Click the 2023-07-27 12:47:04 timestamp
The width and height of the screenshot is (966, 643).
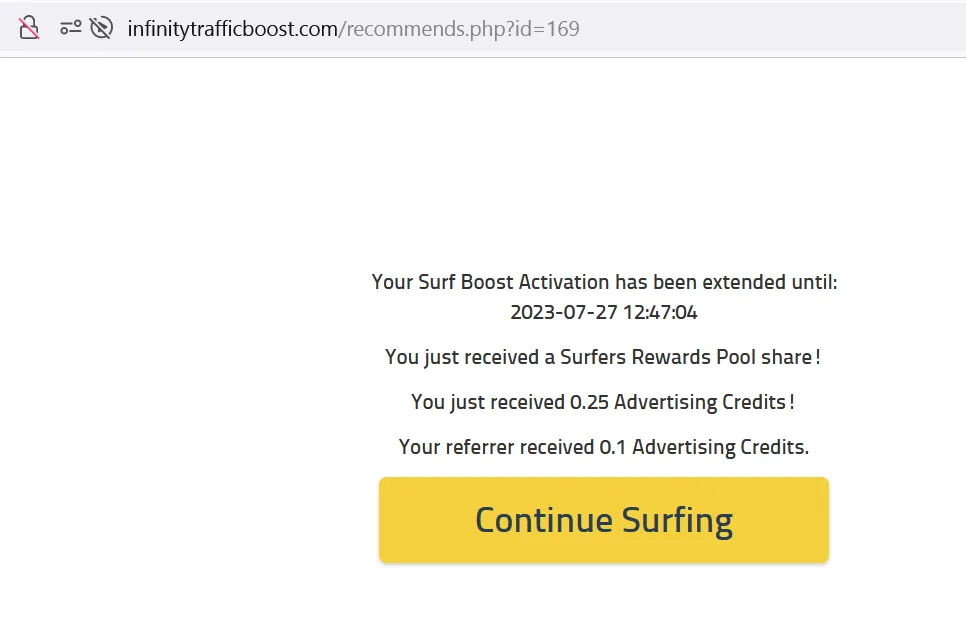click(604, 312)
